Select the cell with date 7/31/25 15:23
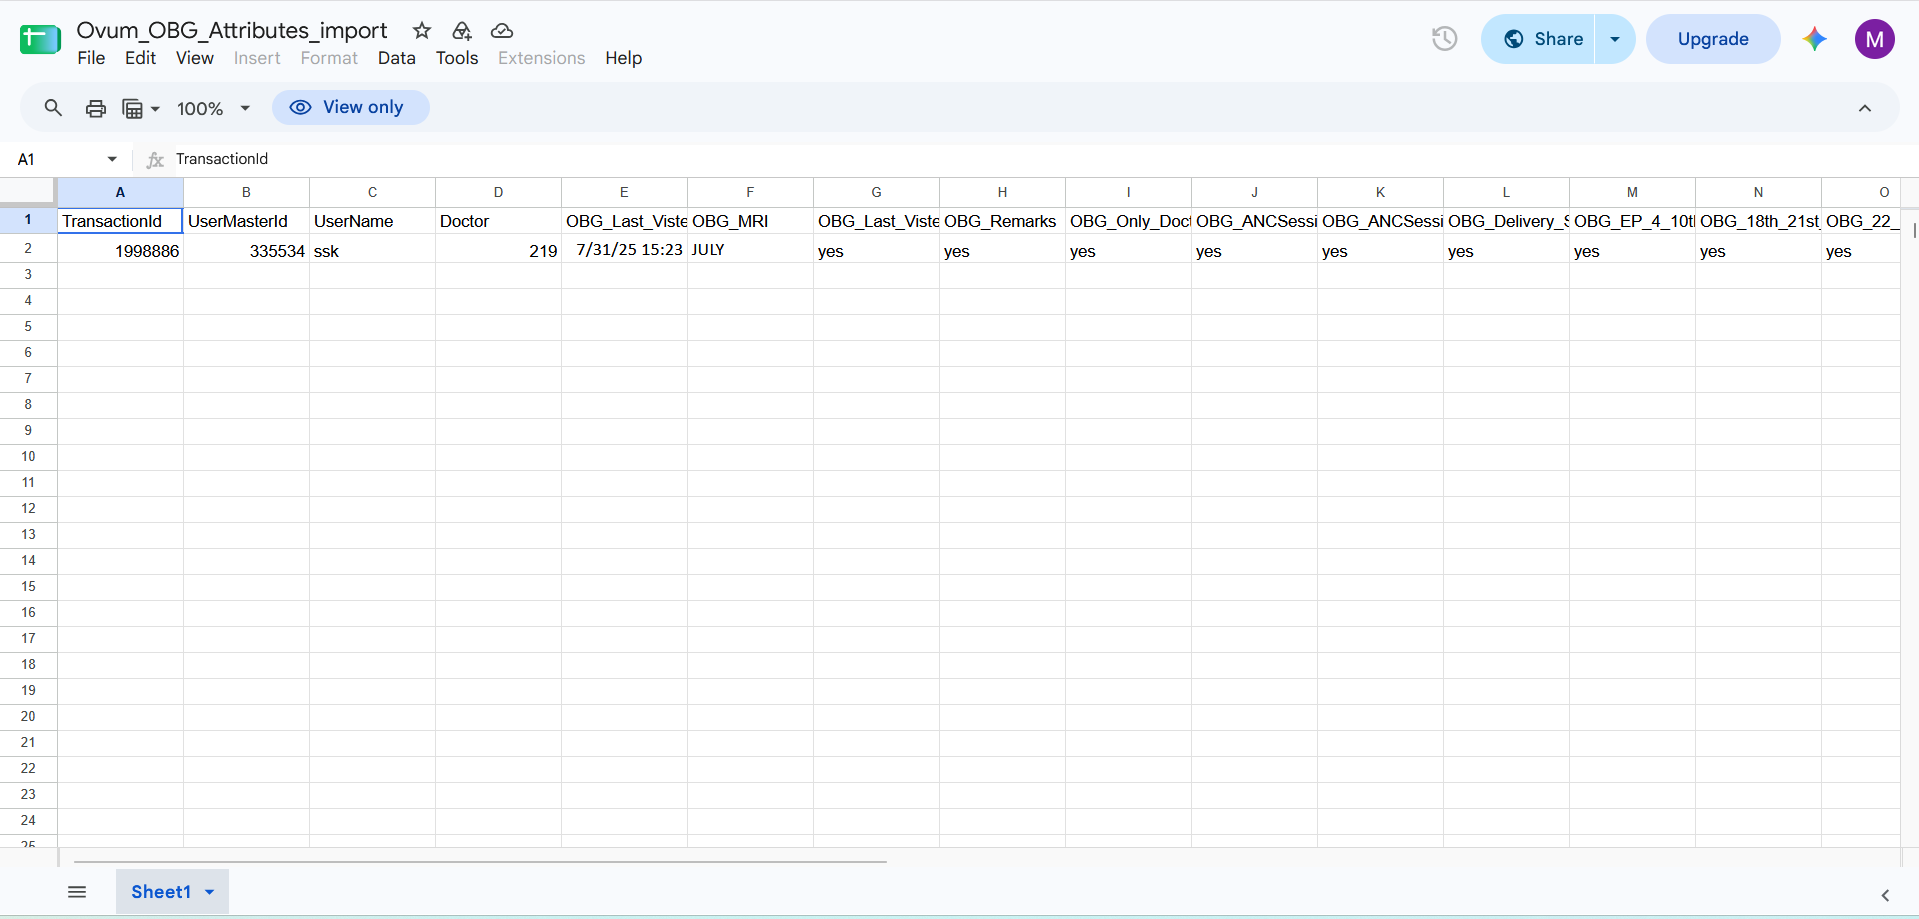This screenshot has width=1919, height=919. [x=624, y=250]
